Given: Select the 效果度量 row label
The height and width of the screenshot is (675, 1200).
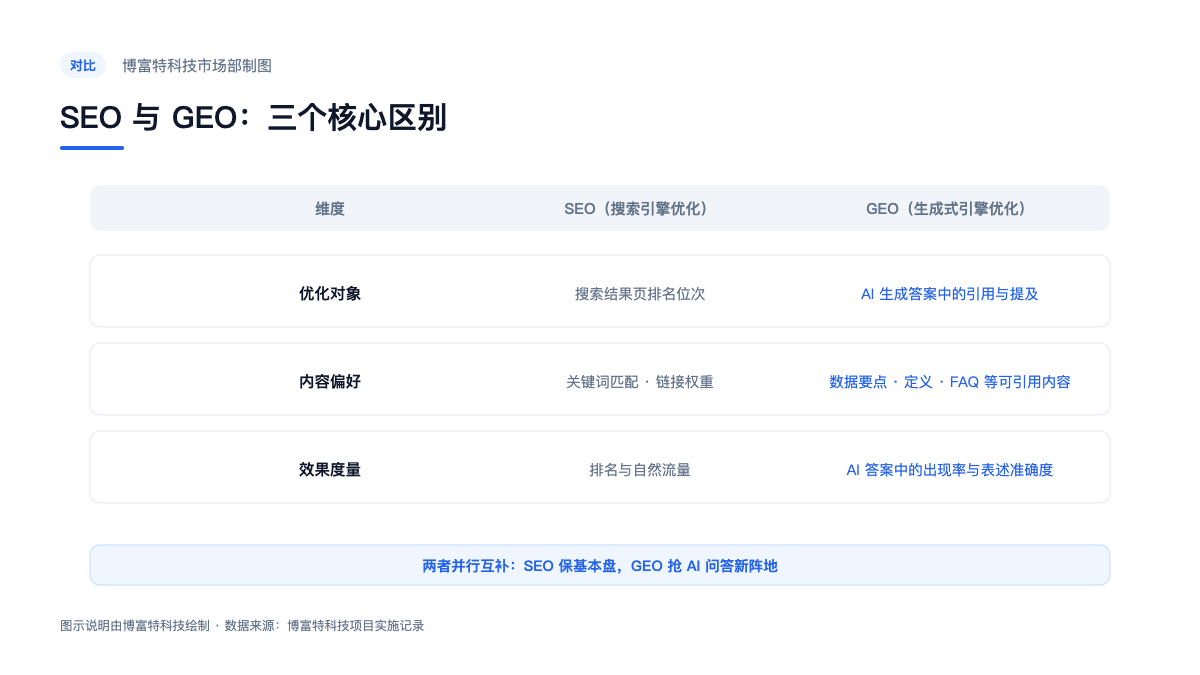Looking at the screenshot, I should [330, 470].
